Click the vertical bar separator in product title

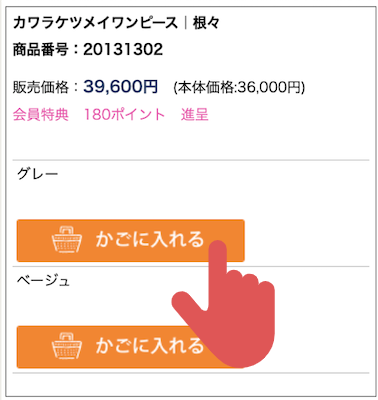(185, 23)
